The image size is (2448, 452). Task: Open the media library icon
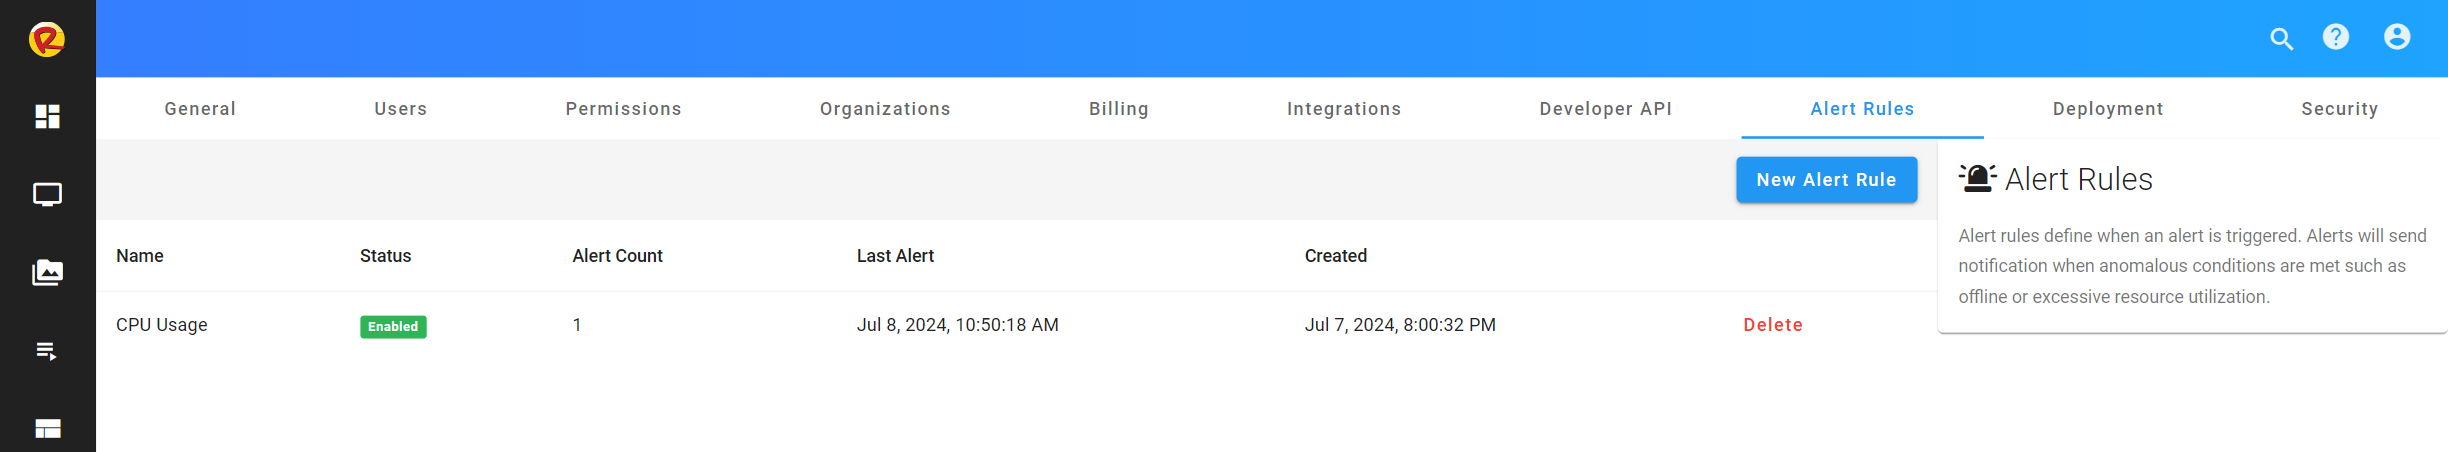[x=47, y=272]
